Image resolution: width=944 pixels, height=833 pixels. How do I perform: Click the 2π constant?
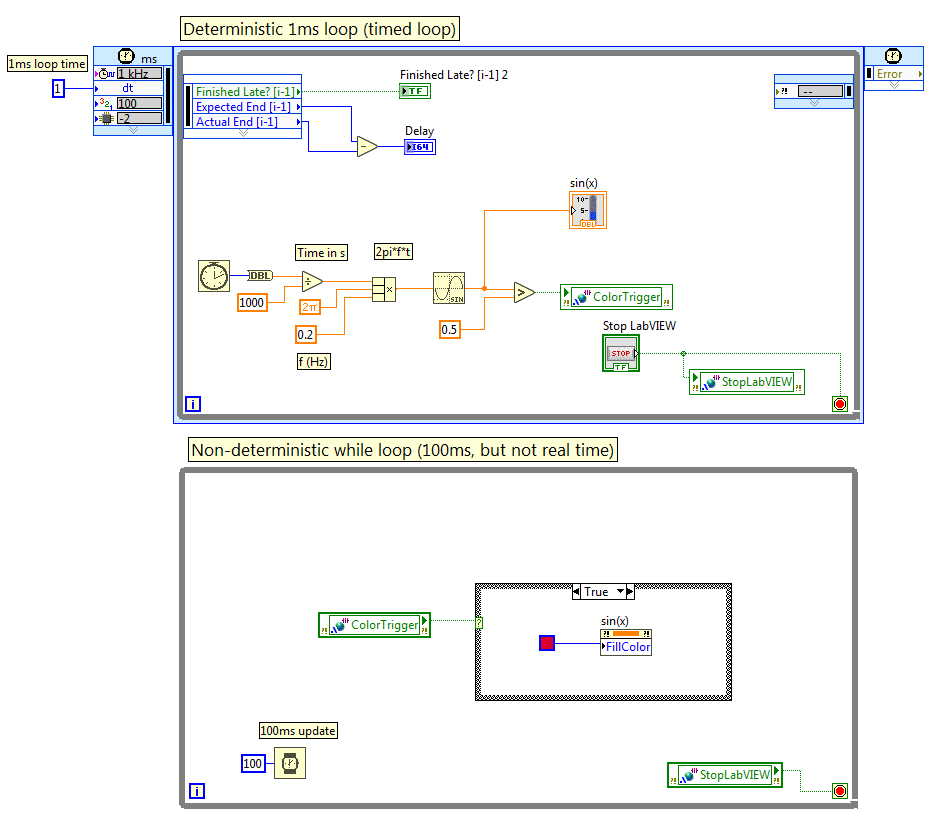point(310,307)
